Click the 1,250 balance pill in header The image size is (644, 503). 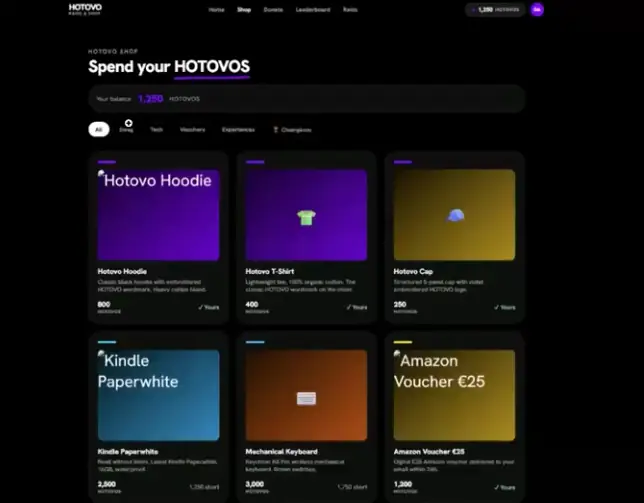coord(495,9)
